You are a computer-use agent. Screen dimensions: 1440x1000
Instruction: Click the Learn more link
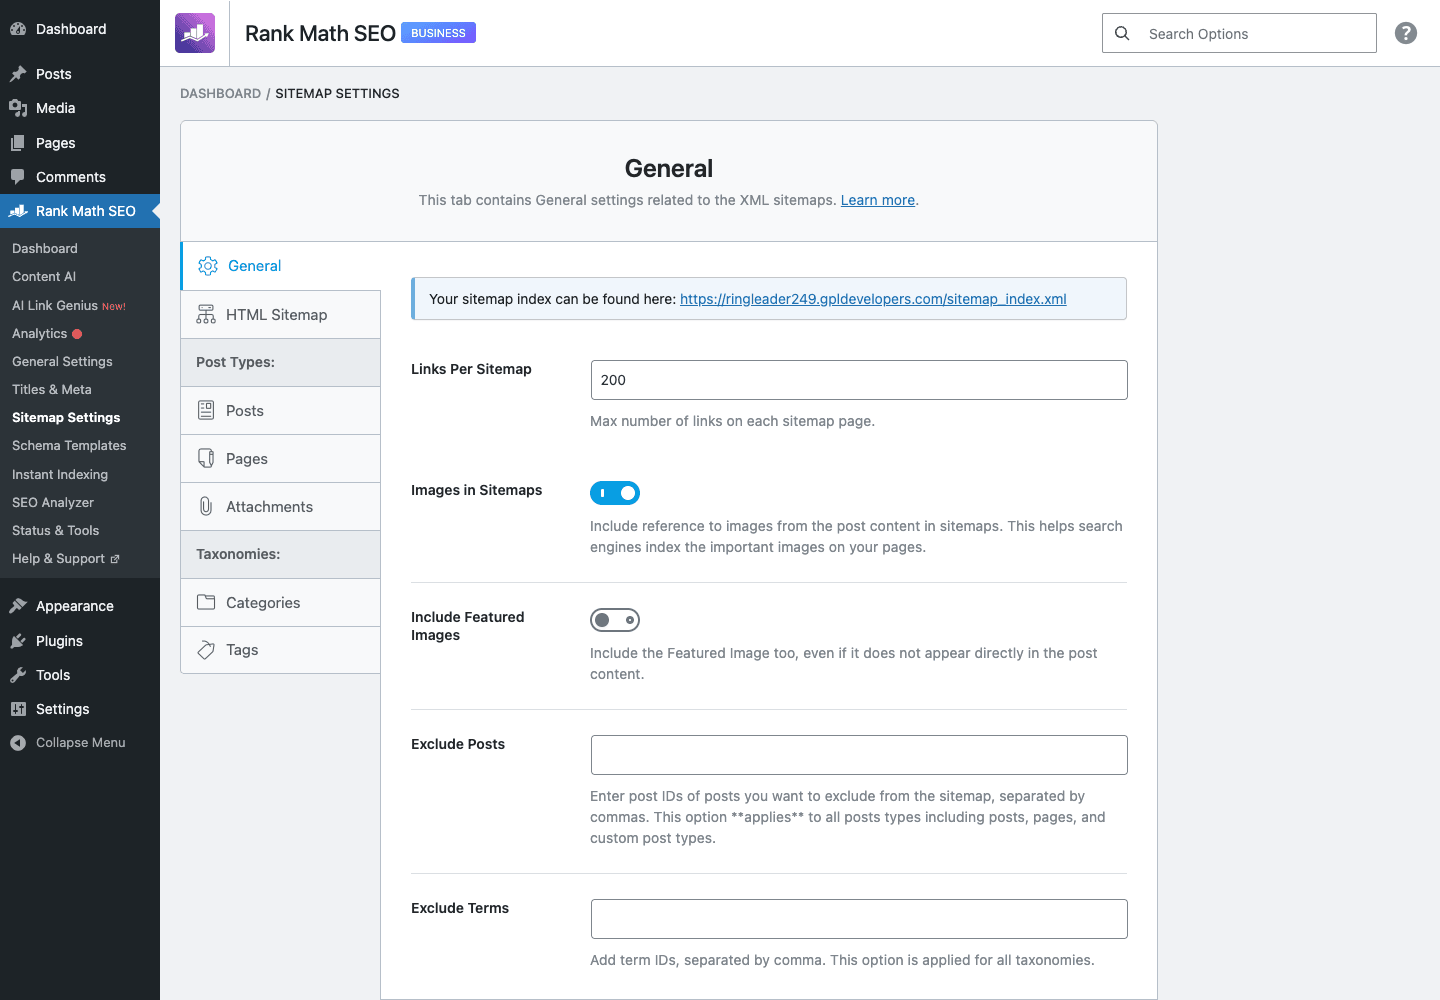(x=878, y=200)
